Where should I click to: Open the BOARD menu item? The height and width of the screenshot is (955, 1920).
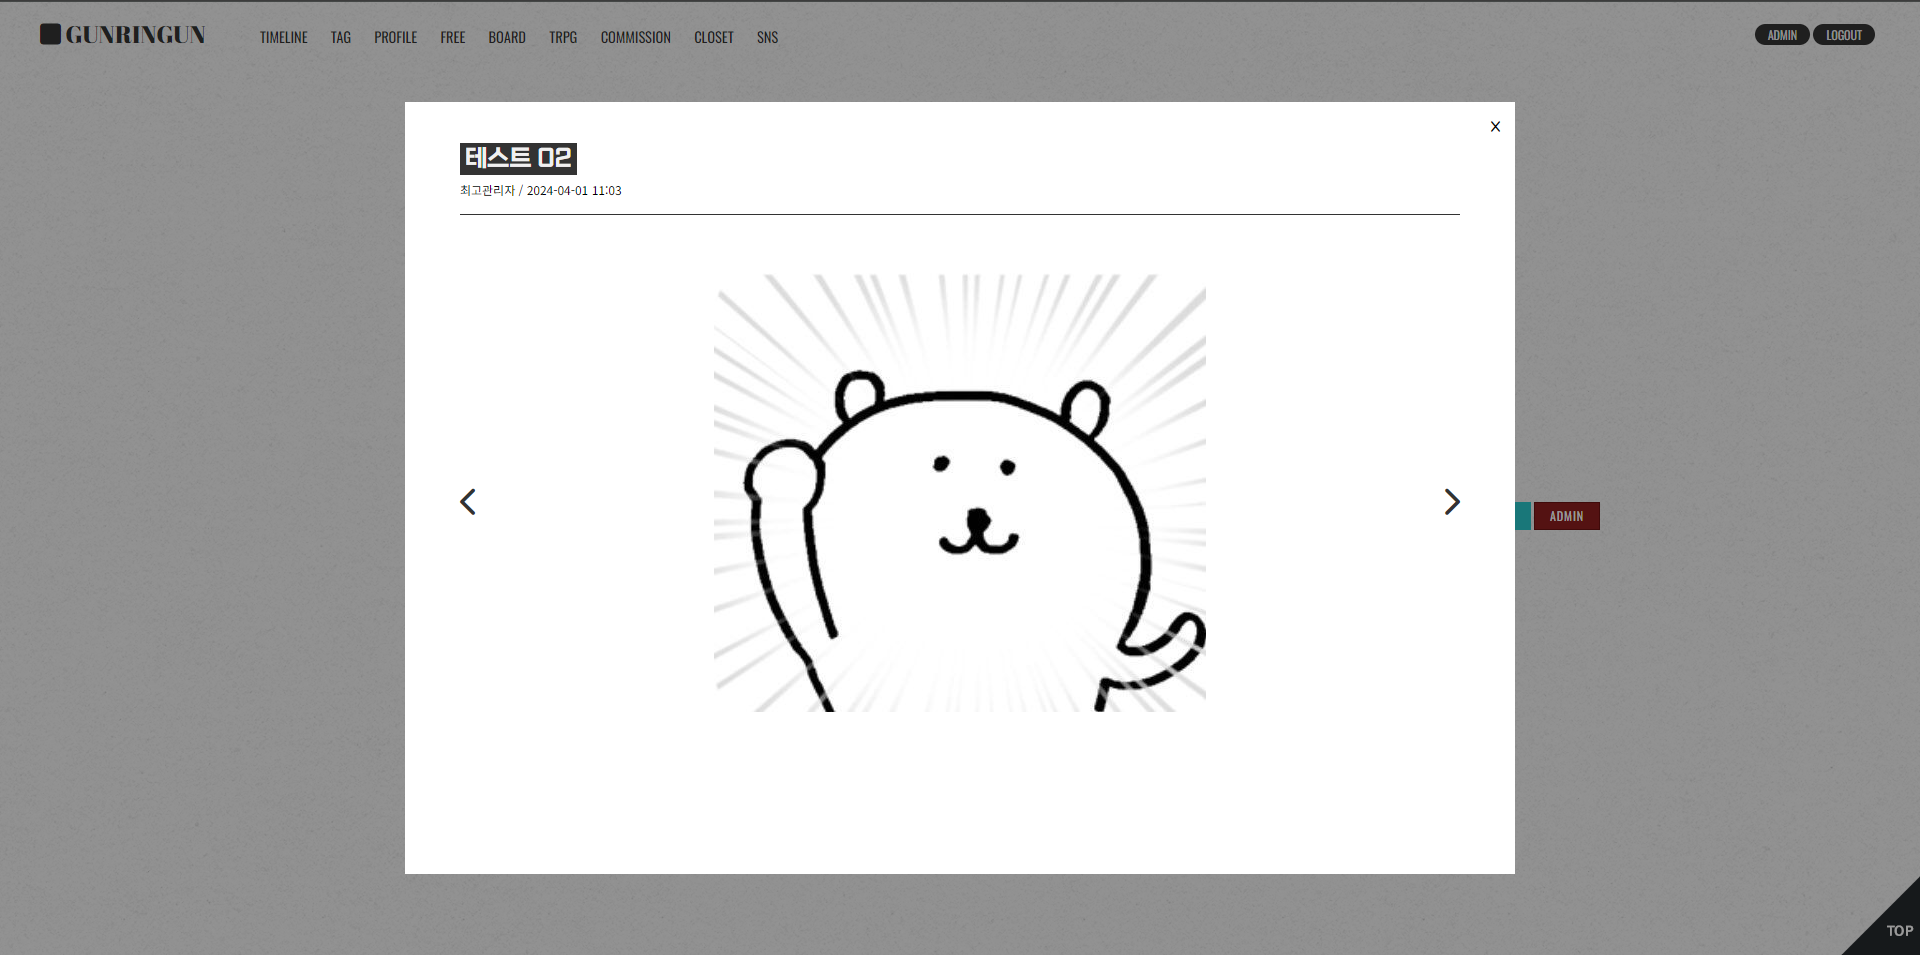[507, 37]
